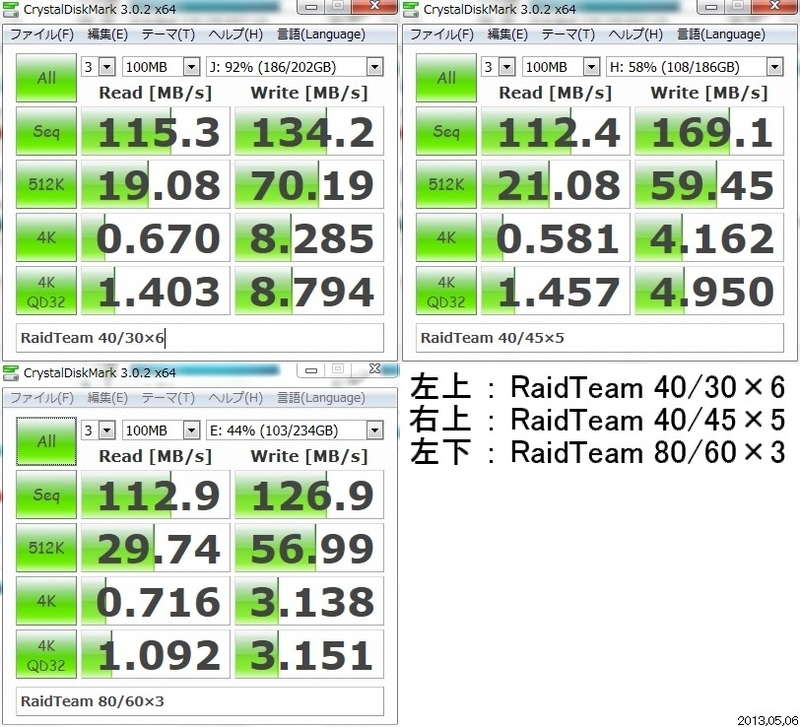Click the 70.19 512K write result
800x727 pixels.
(309, 184)
